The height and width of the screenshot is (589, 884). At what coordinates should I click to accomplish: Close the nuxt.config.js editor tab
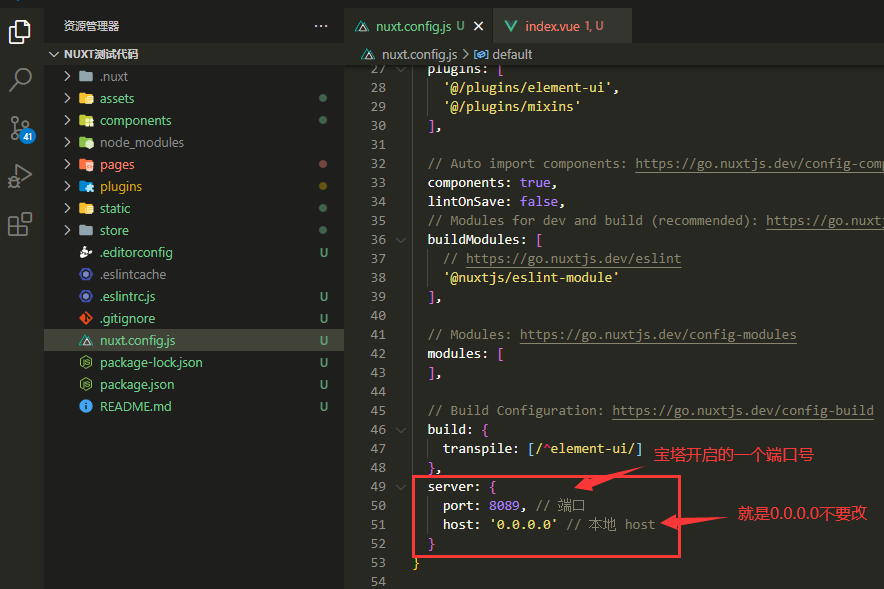[478, 26]
